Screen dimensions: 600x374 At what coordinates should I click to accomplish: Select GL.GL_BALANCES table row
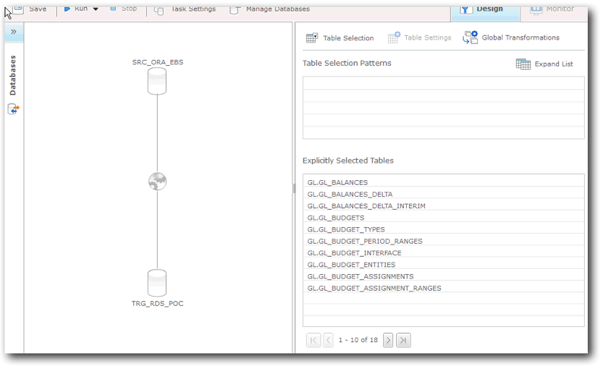pos(443,182)
